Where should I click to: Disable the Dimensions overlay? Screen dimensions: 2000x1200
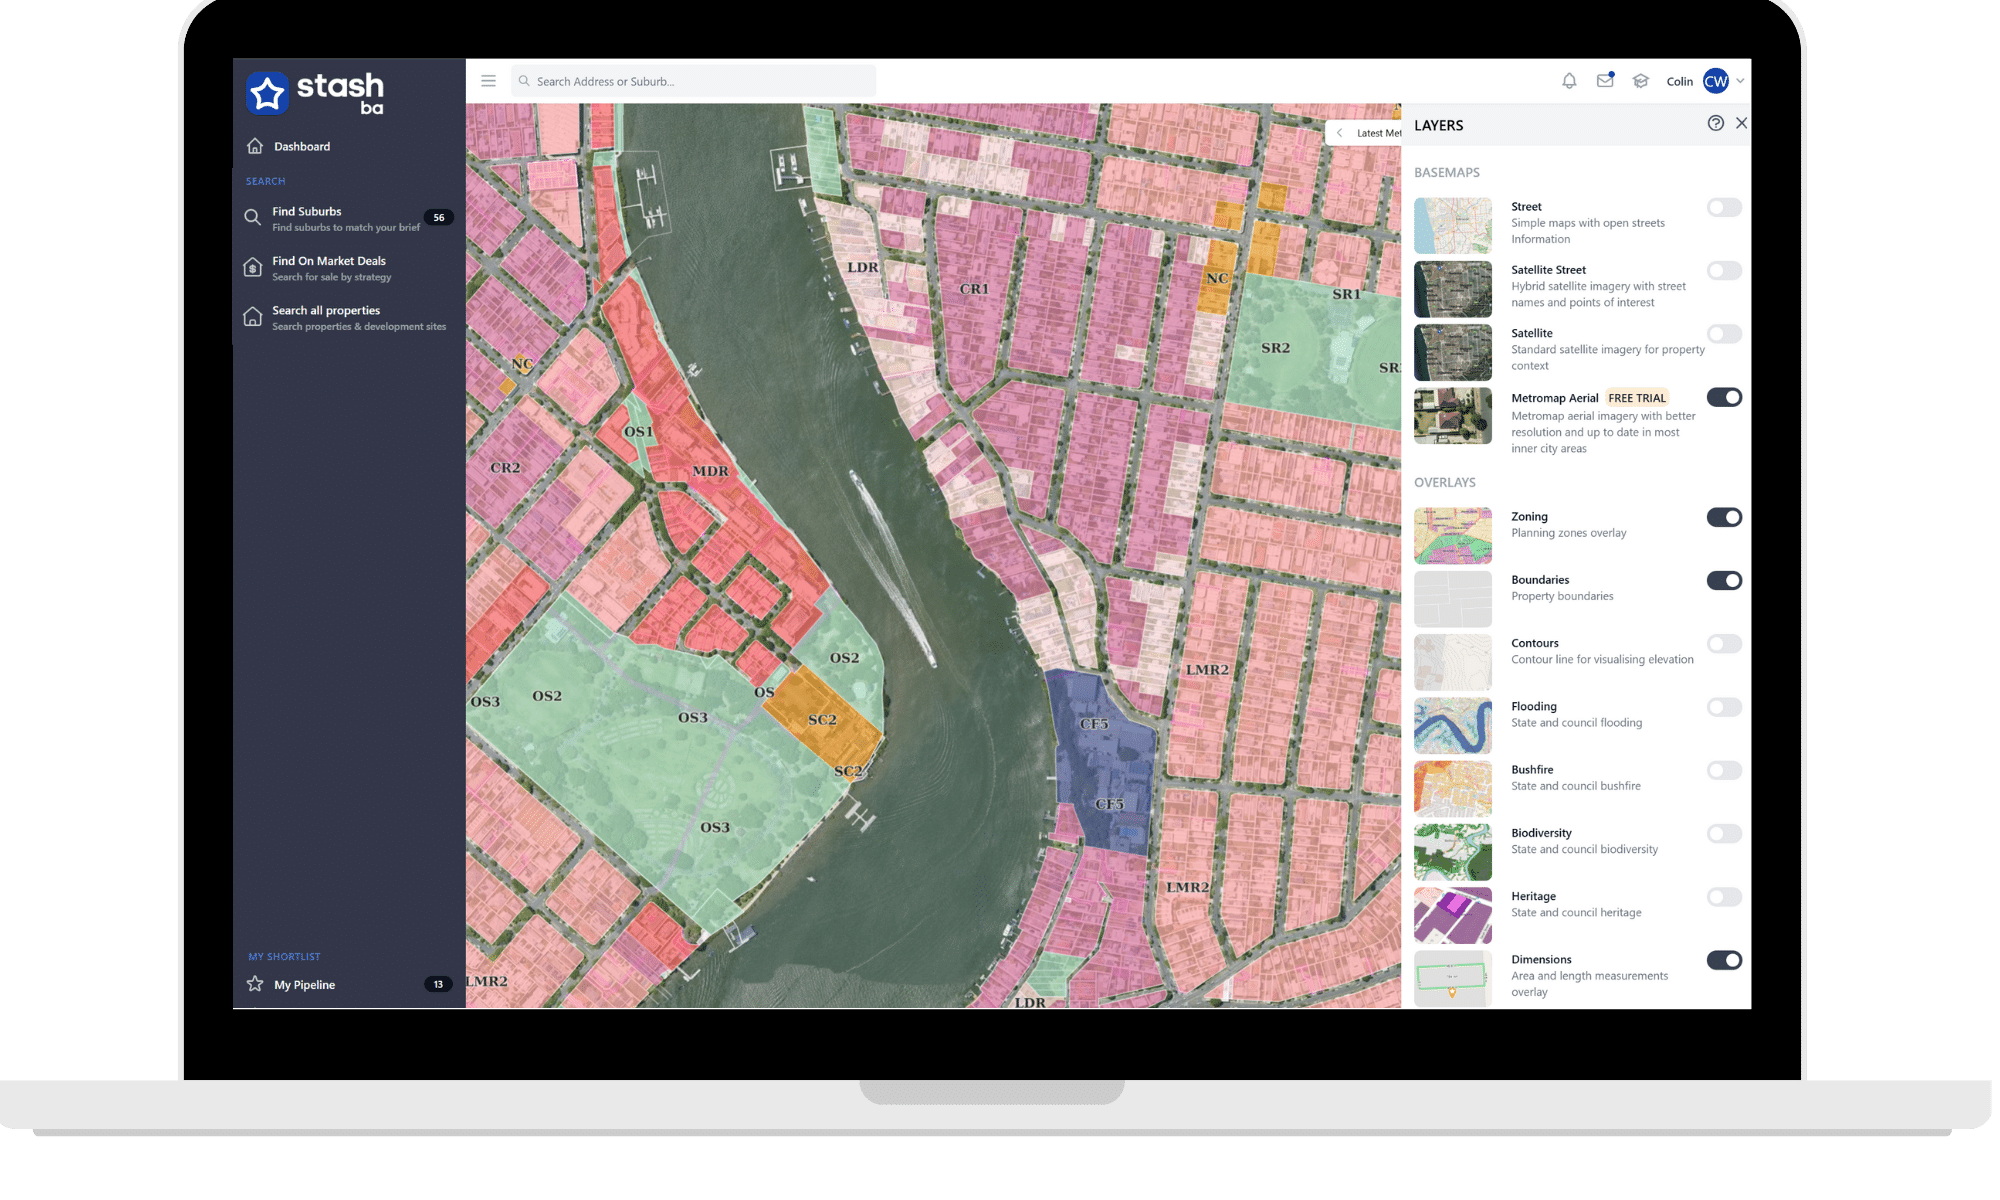(x=1724, y=960)
